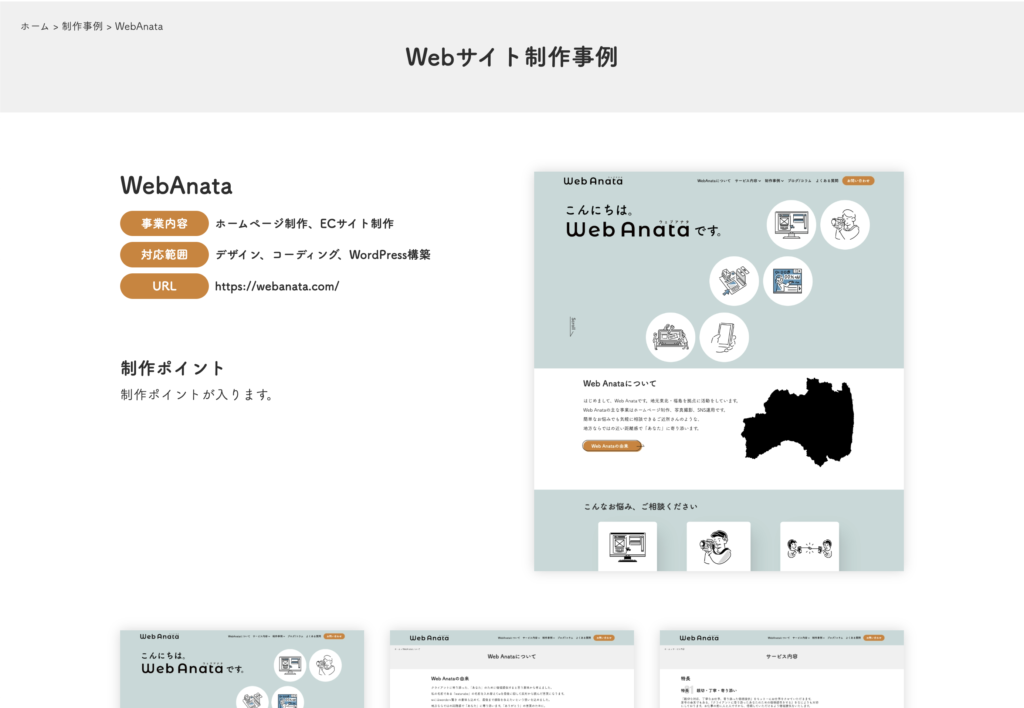
Task: Click the 対応範囲 orange label
Action: [x=164, y=255]
